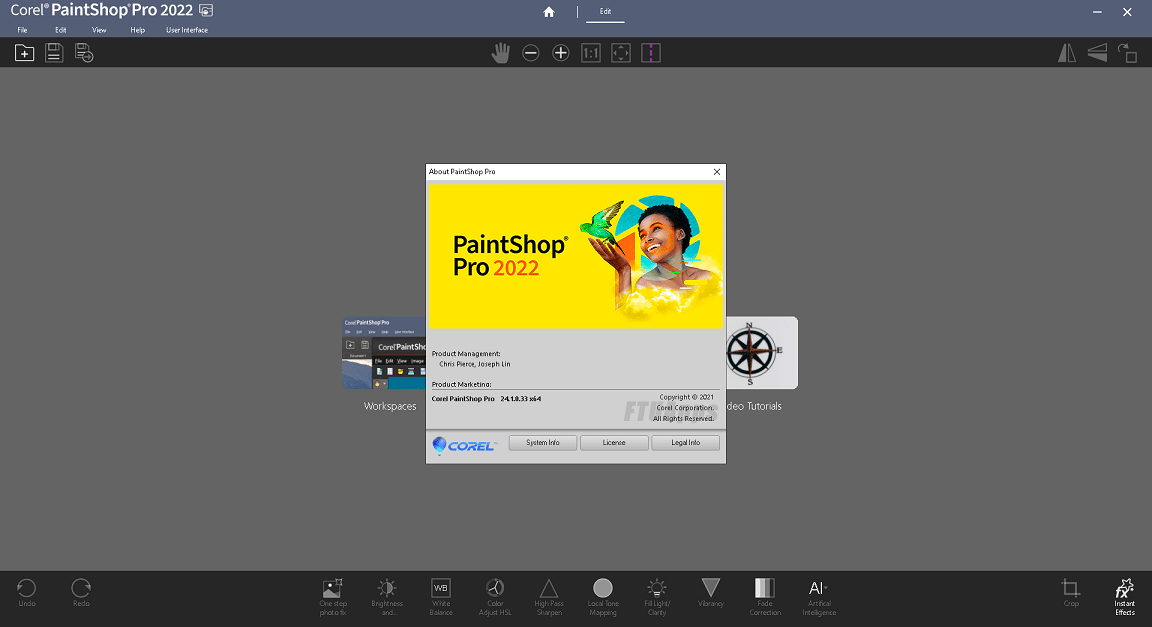1152x627 pixels.
Task: View image at 1:1 actual size
Action: 590,52
